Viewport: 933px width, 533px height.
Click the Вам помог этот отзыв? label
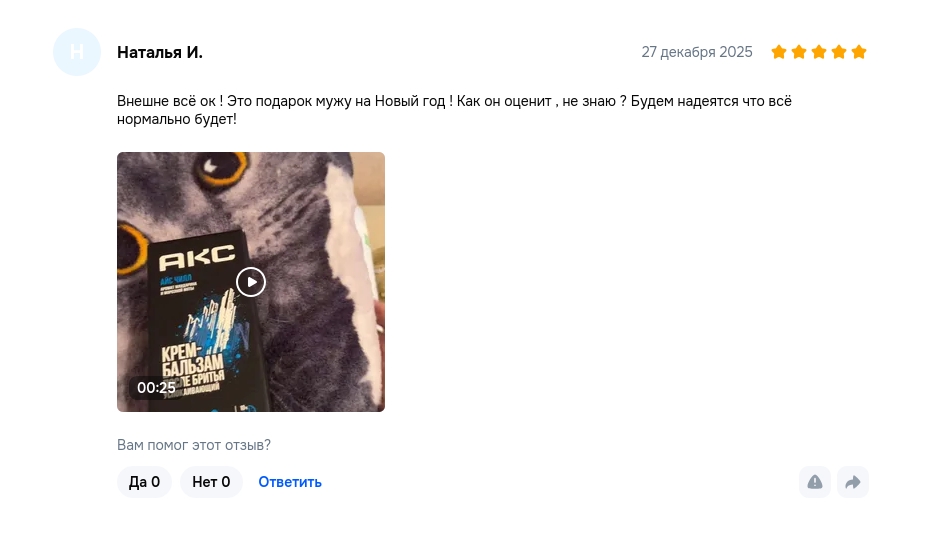click(x=193, y=445)
